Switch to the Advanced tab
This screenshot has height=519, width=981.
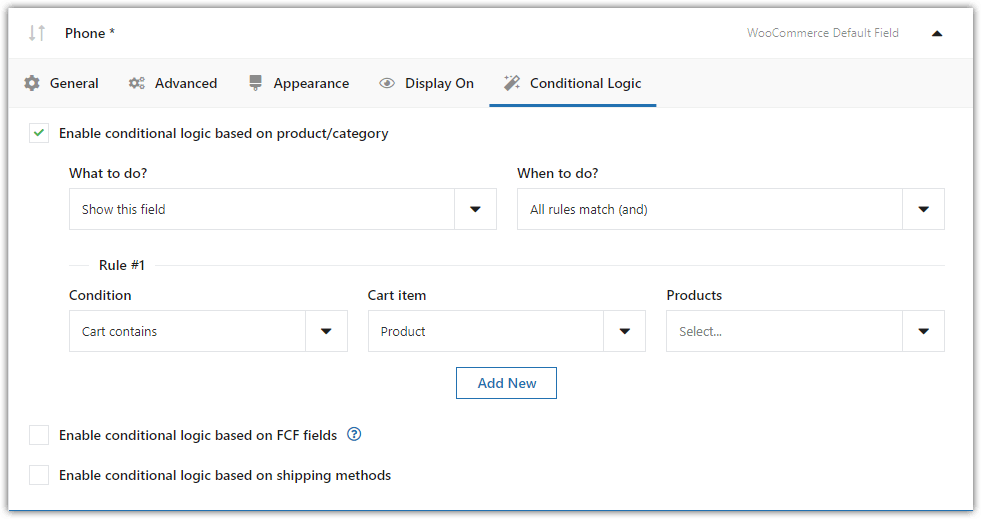173,83
